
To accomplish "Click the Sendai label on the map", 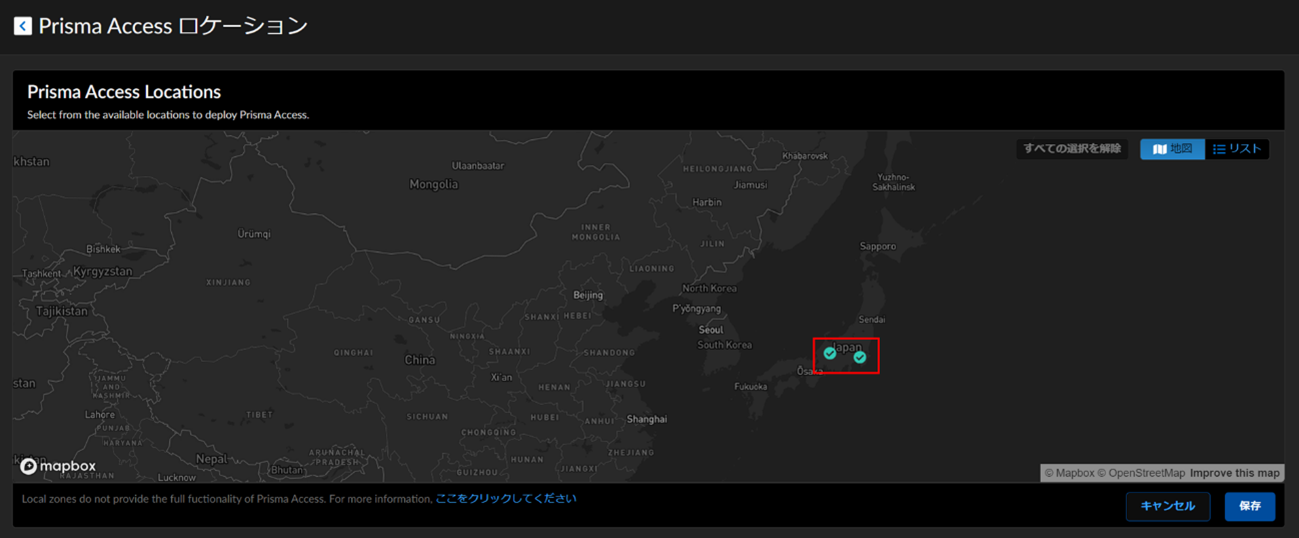I will (872, 320).
